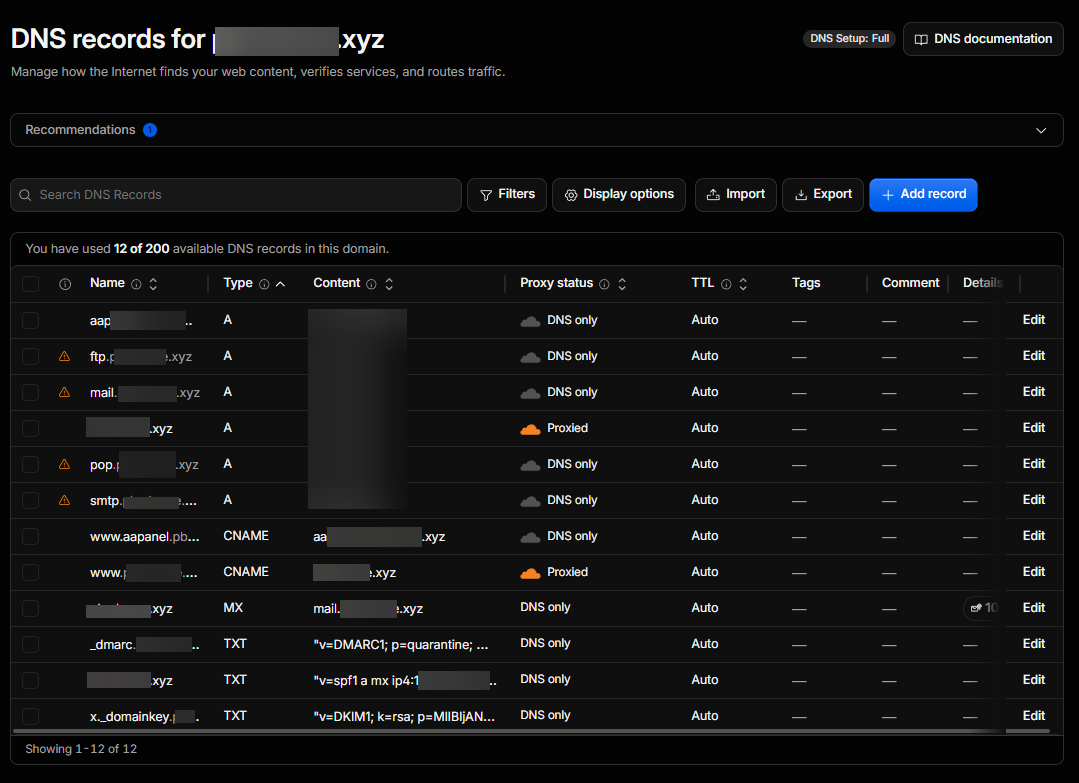Select the ftp A record checkbox
The image size is (1079, 783).
(x=30, y=356)
